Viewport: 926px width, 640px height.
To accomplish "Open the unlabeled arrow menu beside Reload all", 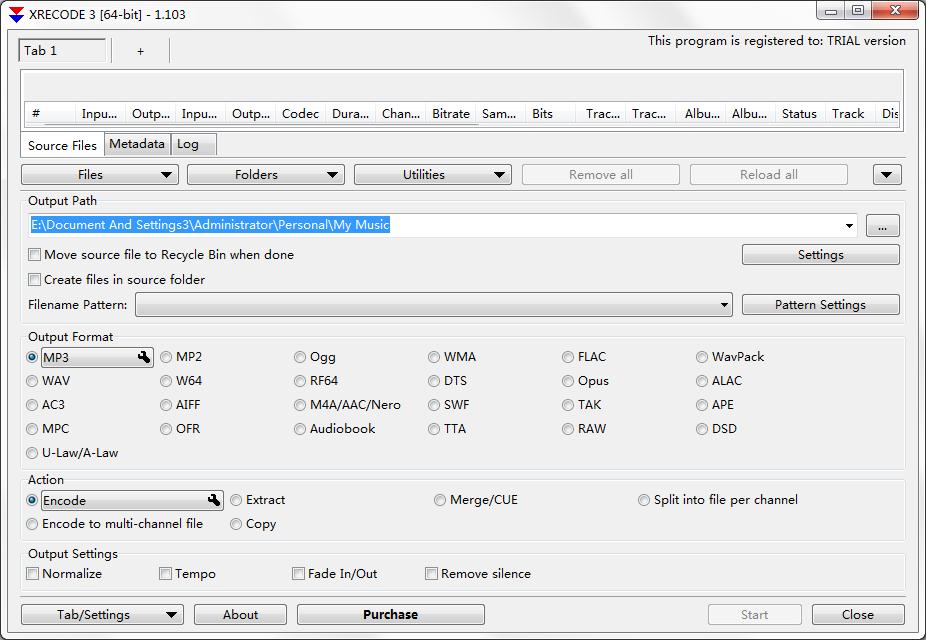I will [x=886, y=175].
